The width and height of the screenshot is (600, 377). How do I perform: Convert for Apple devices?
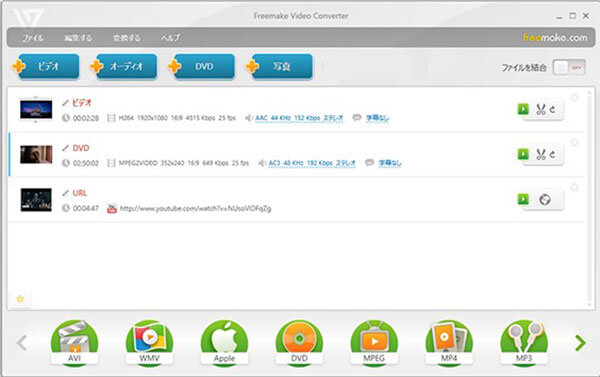click(x=224, y=343)
